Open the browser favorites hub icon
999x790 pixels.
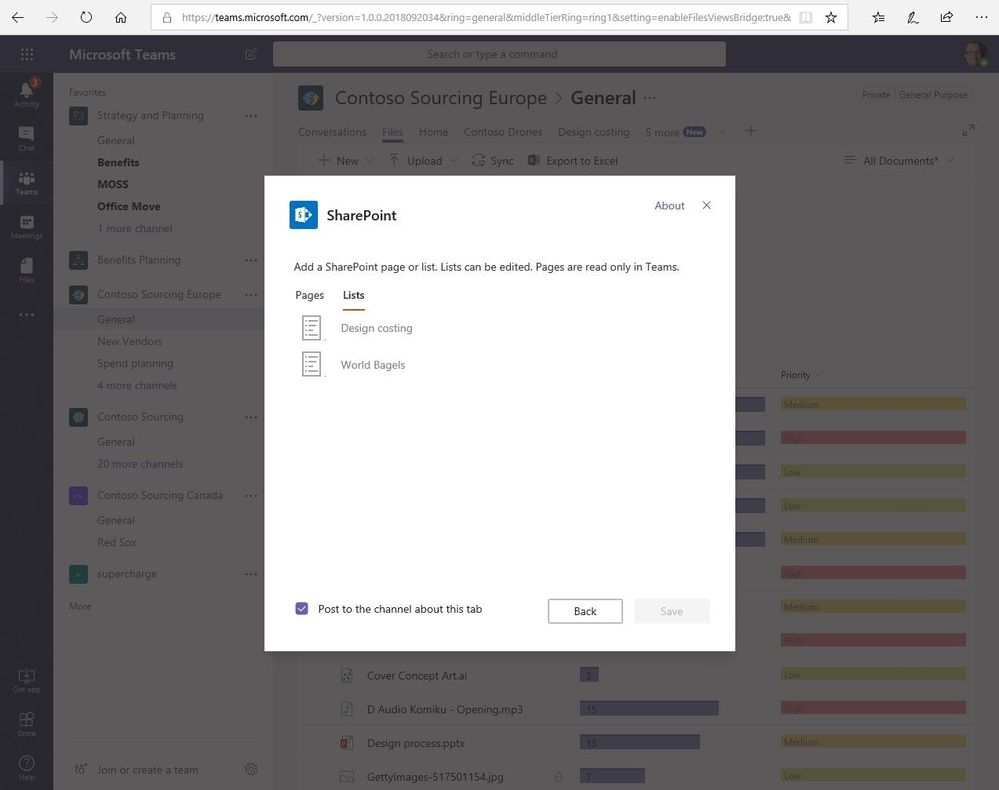[879, 18]
